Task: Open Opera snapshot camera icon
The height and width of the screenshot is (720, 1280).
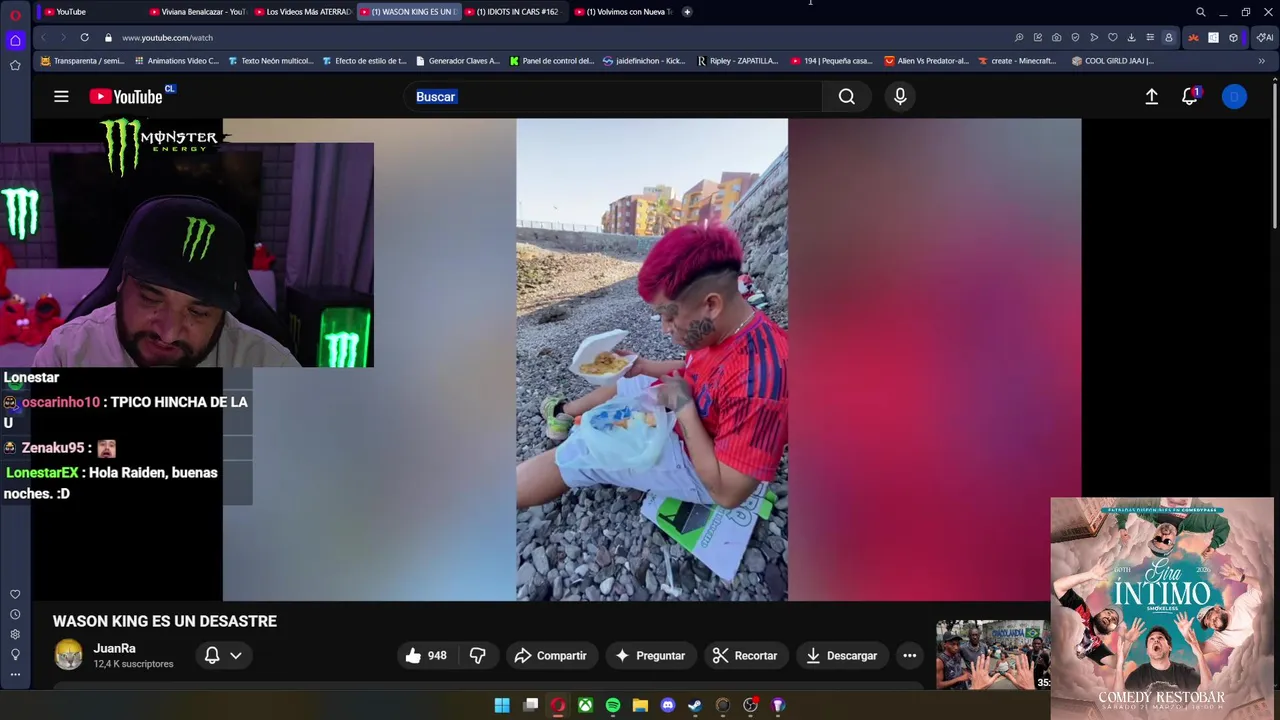Action: [1056, 37]
